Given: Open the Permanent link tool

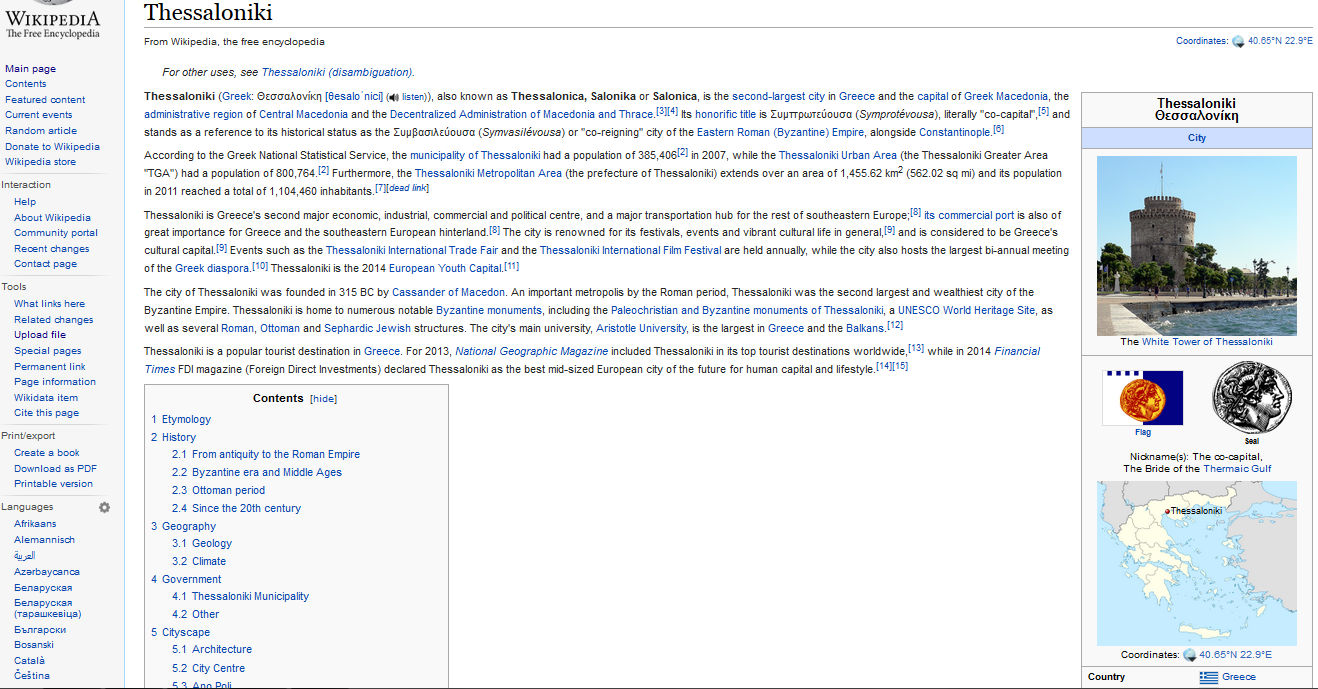Looking at the screenshot, I should click(x=50, y=367).
